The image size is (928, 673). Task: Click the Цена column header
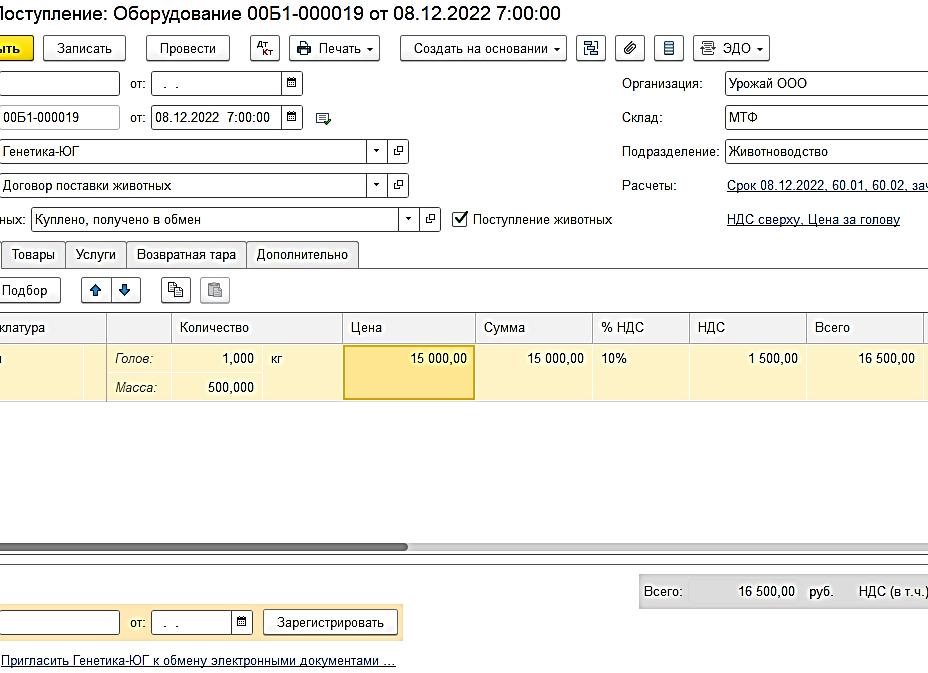(409, 328)
